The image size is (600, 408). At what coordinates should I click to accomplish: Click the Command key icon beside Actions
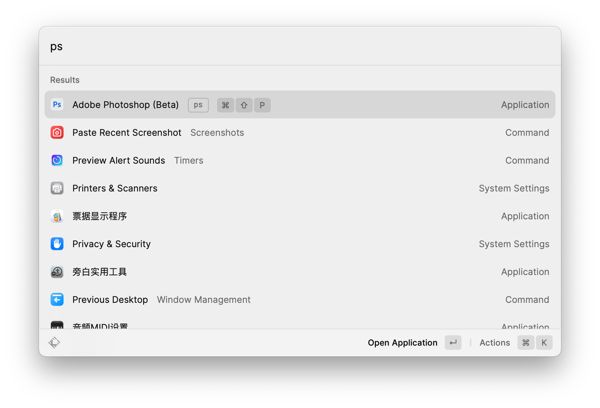point(526,343)
